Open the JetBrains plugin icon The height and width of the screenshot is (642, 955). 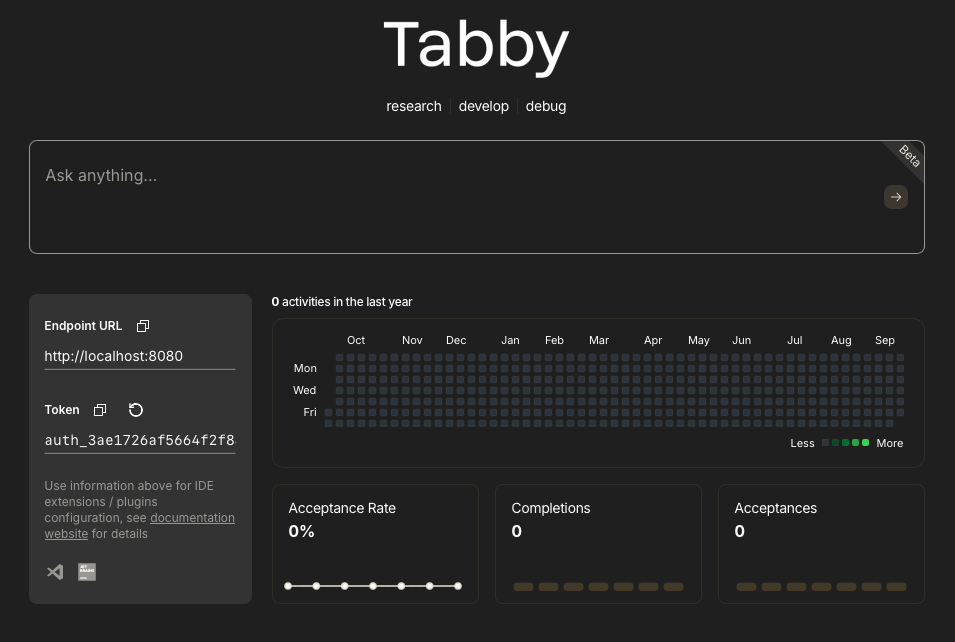(87, 572)
